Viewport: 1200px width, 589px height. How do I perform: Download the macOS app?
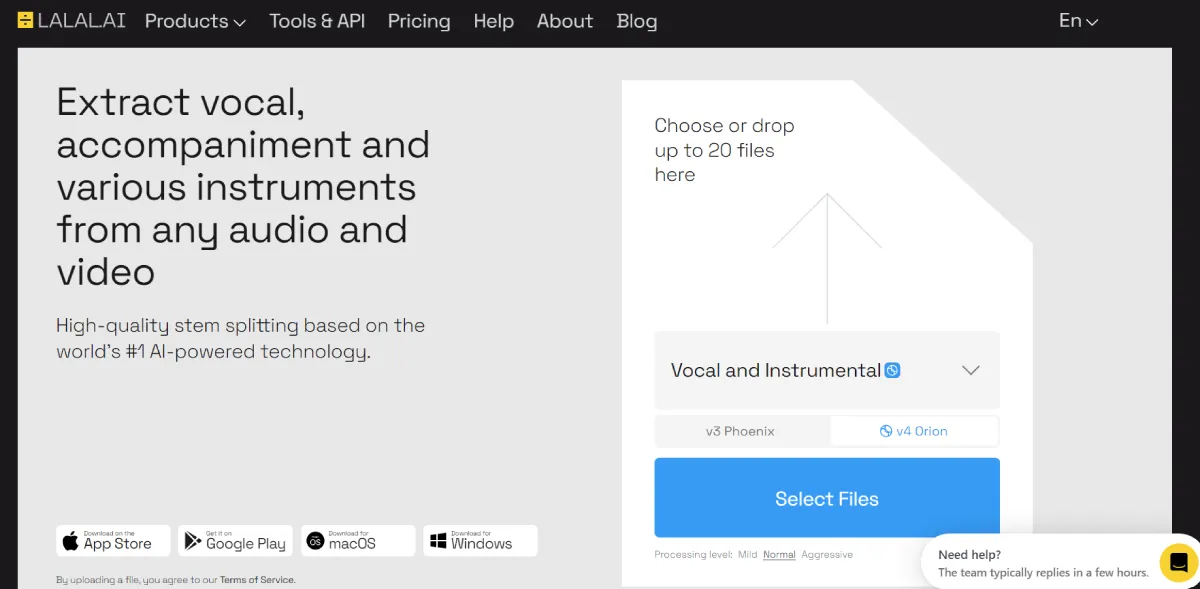pyautogui.click(x=358, y=541)
